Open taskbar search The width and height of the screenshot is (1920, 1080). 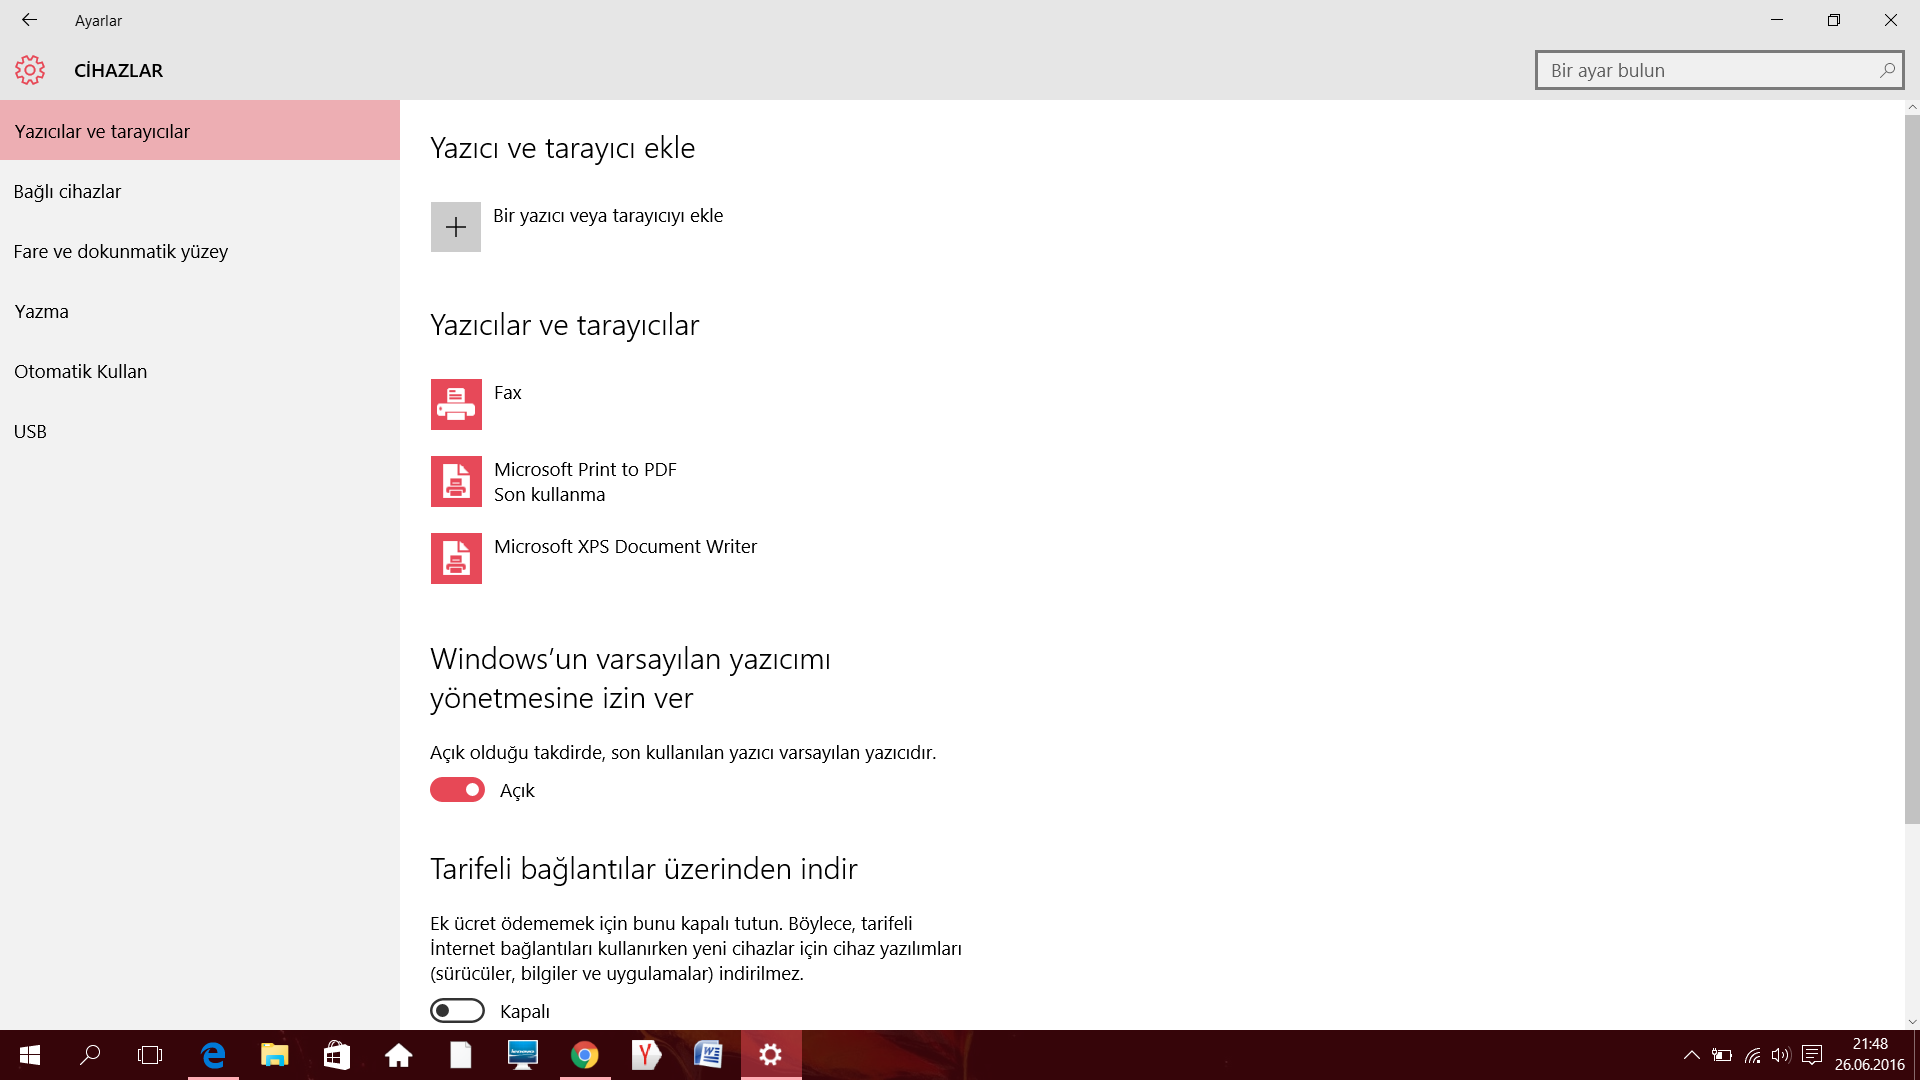tap(90, 1055)
